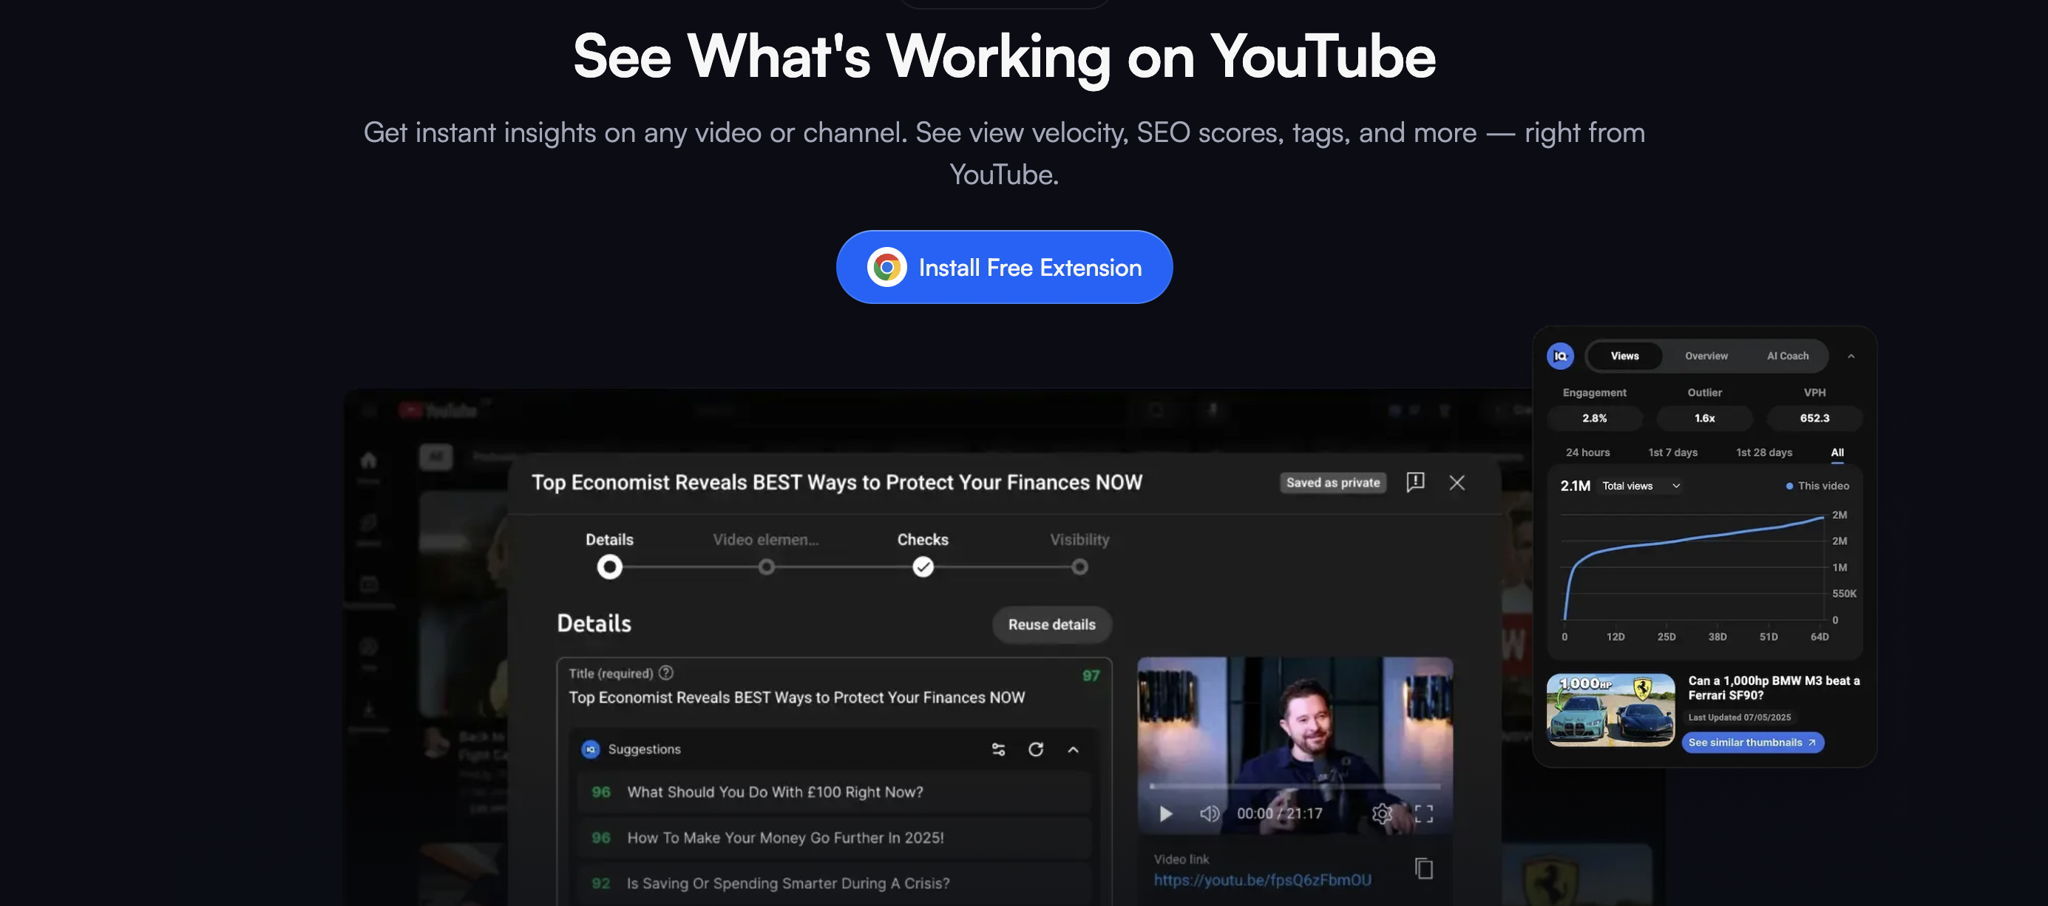This screenshot has height=906, width=2048.
Task: Open the BMW M3 vs Ferrari thumbnail
Action: (1610, 709)
